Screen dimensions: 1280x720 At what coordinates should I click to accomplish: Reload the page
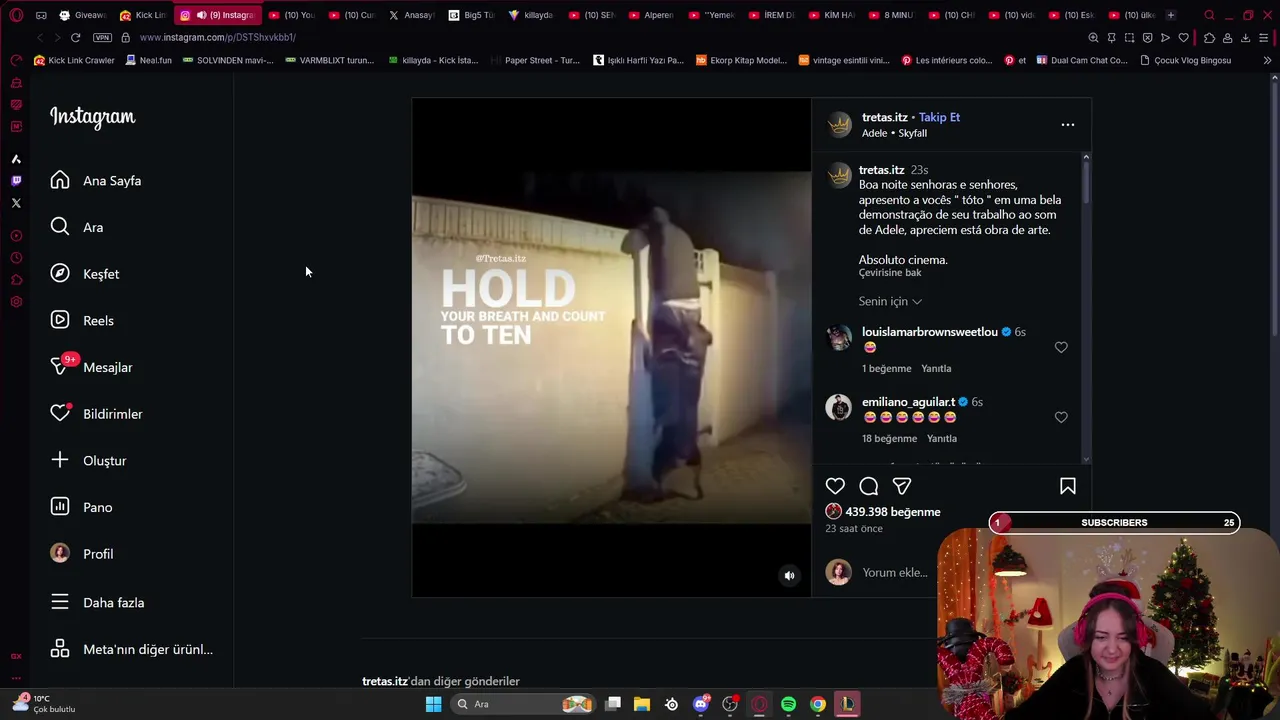[x=75, y=37]
